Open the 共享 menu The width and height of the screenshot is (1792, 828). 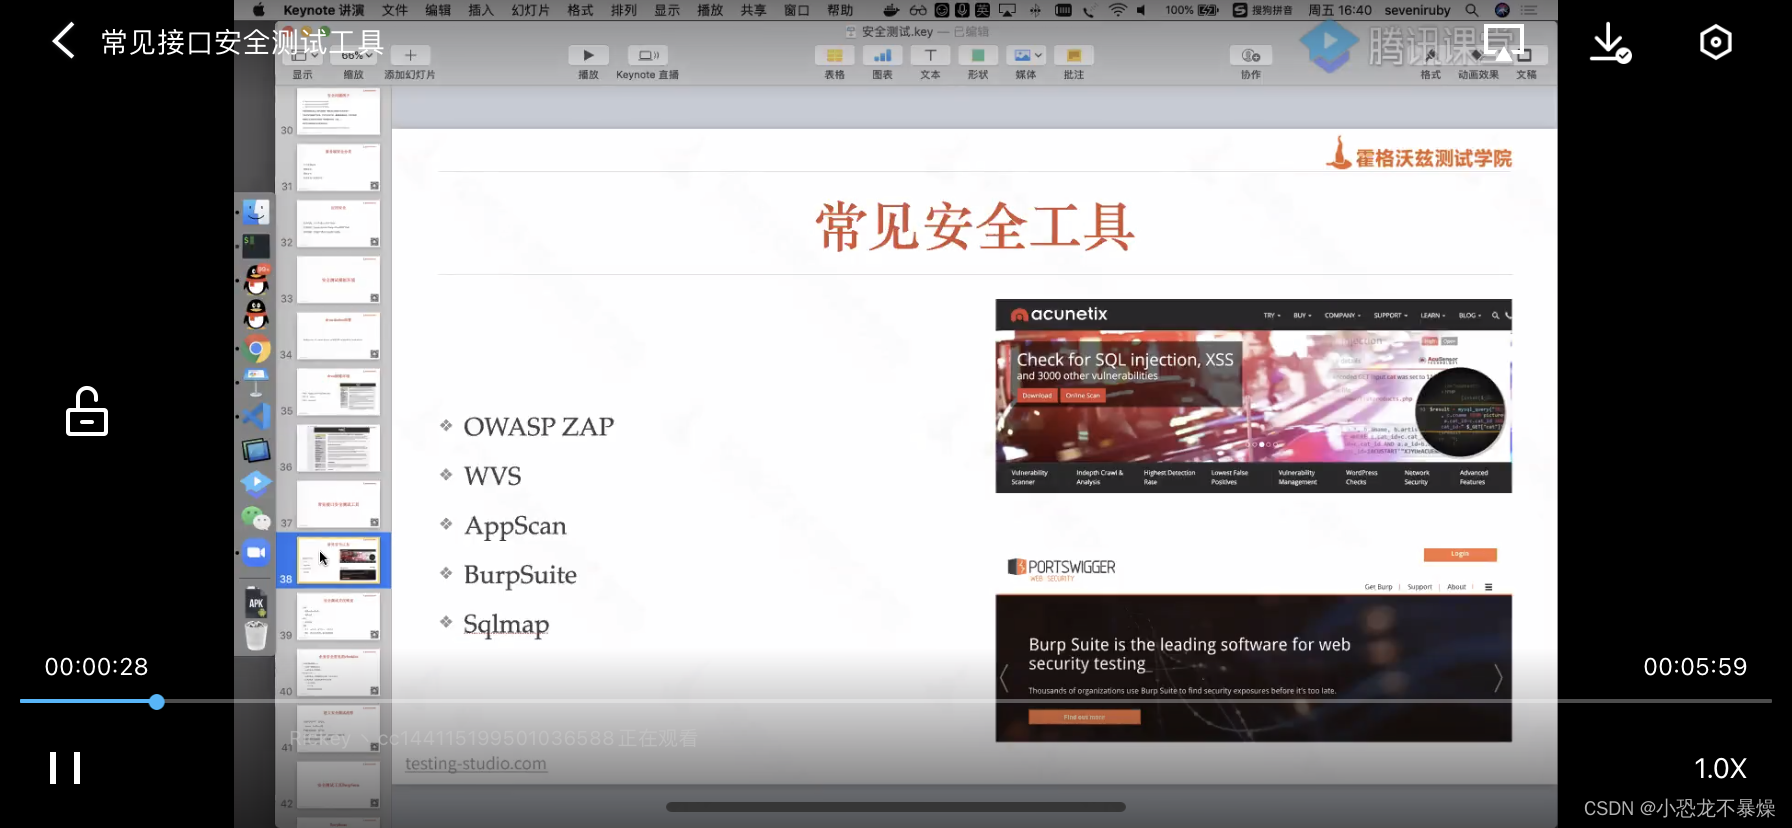tap(753, 10)
